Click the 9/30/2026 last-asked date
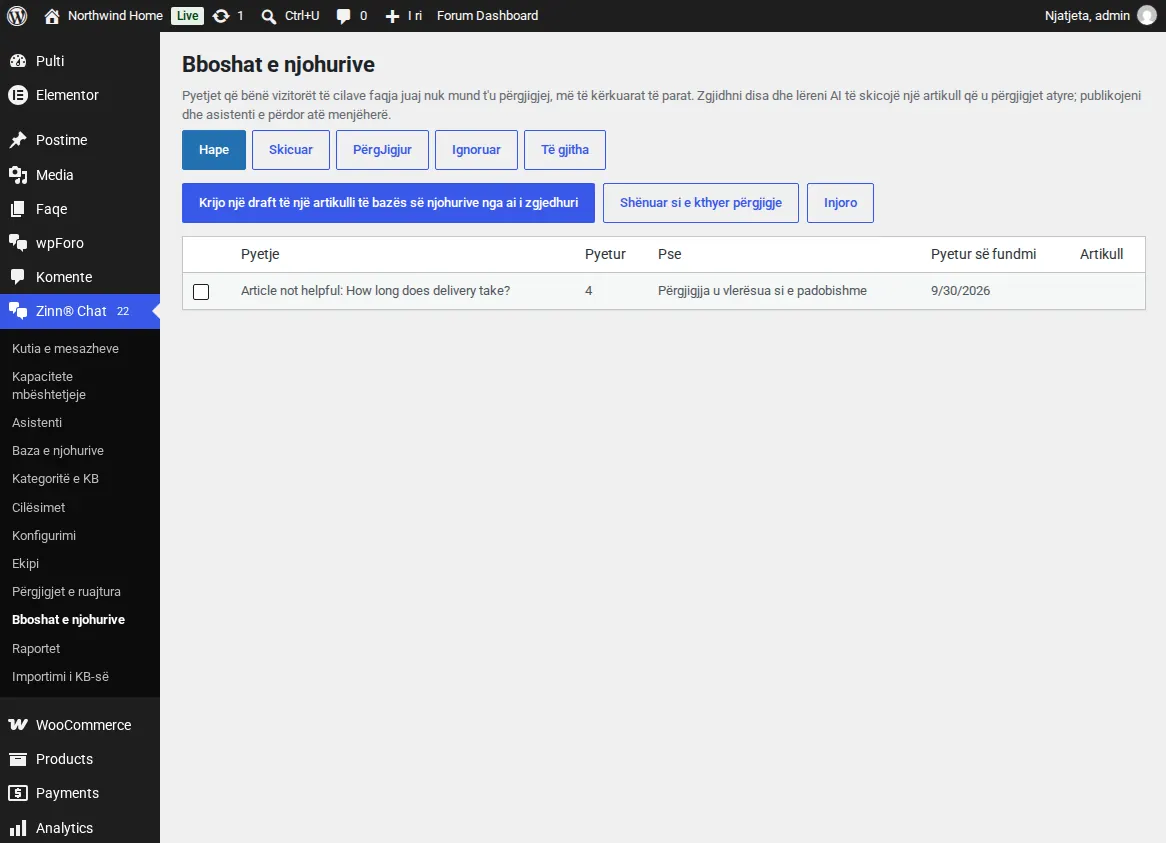 961,291
